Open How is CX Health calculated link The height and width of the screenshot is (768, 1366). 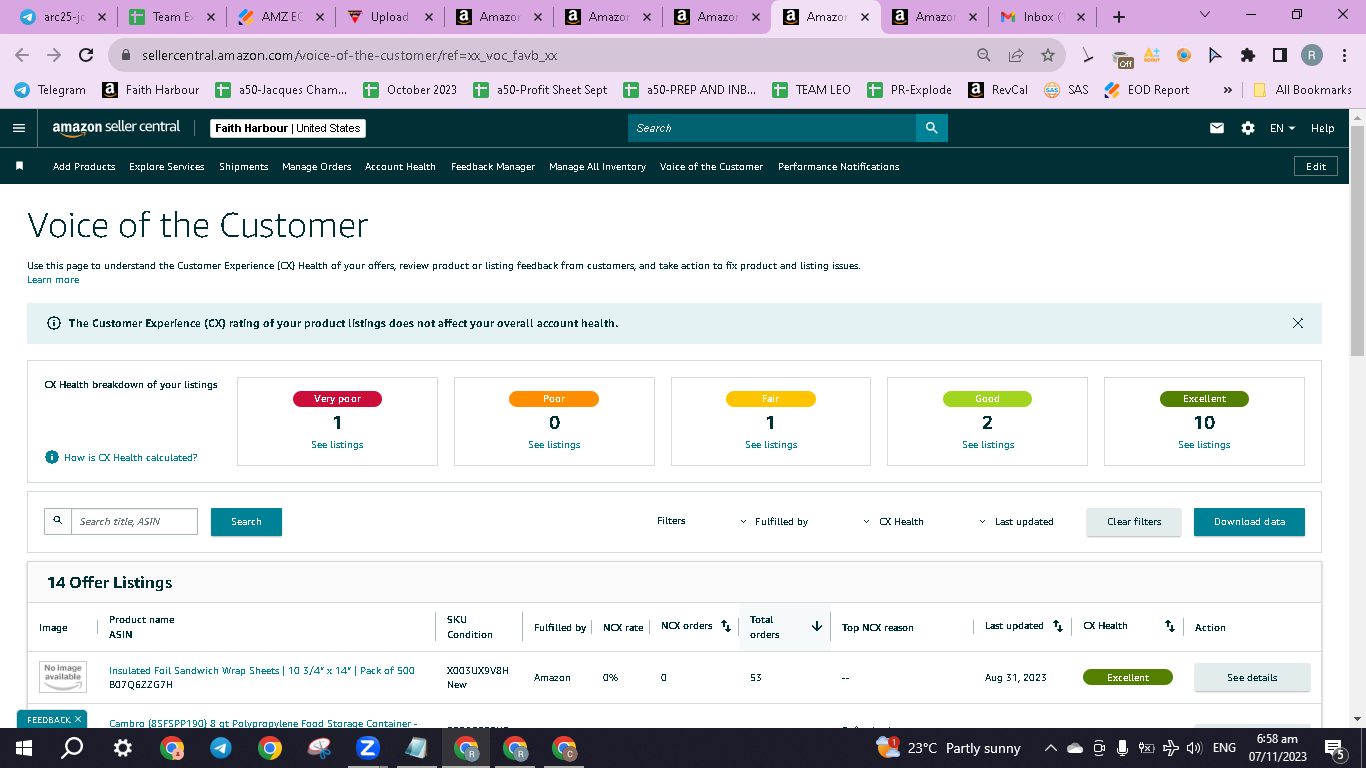[131, 457]
